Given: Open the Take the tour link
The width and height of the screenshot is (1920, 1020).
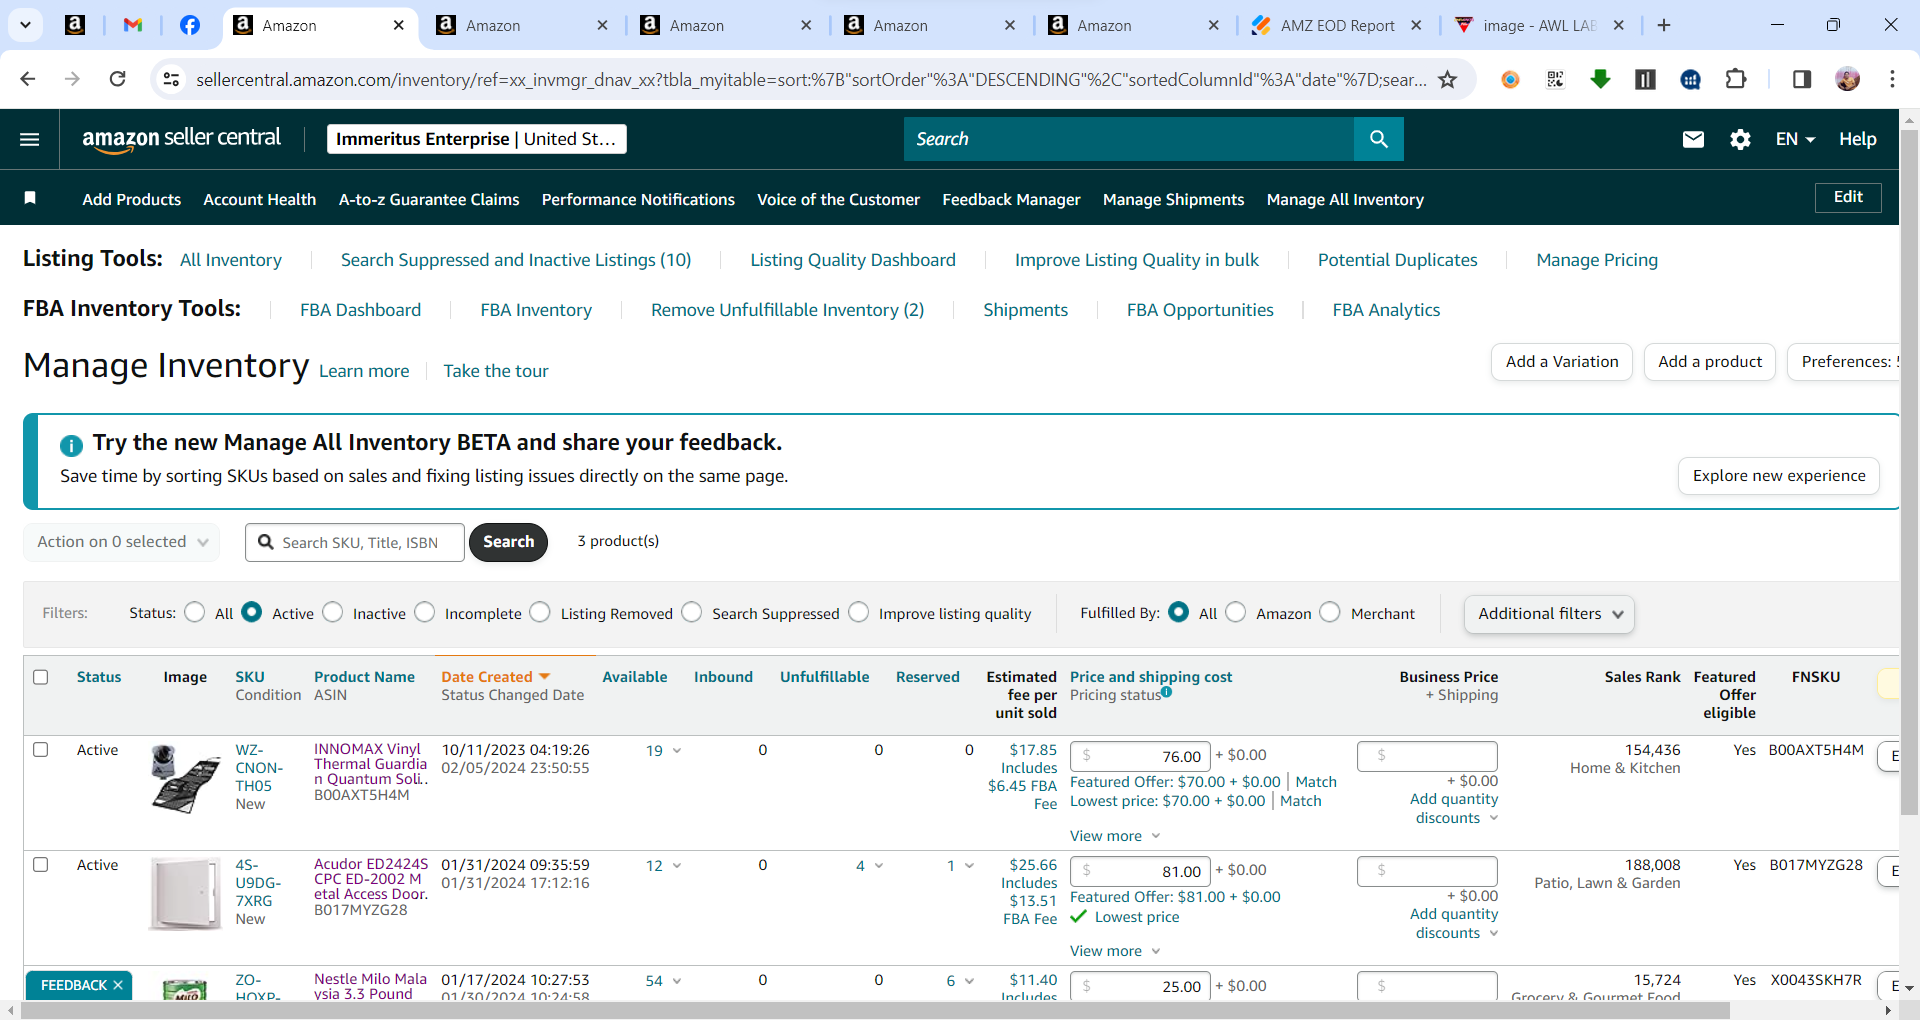Looking at the screenshot, I should 496,371.
